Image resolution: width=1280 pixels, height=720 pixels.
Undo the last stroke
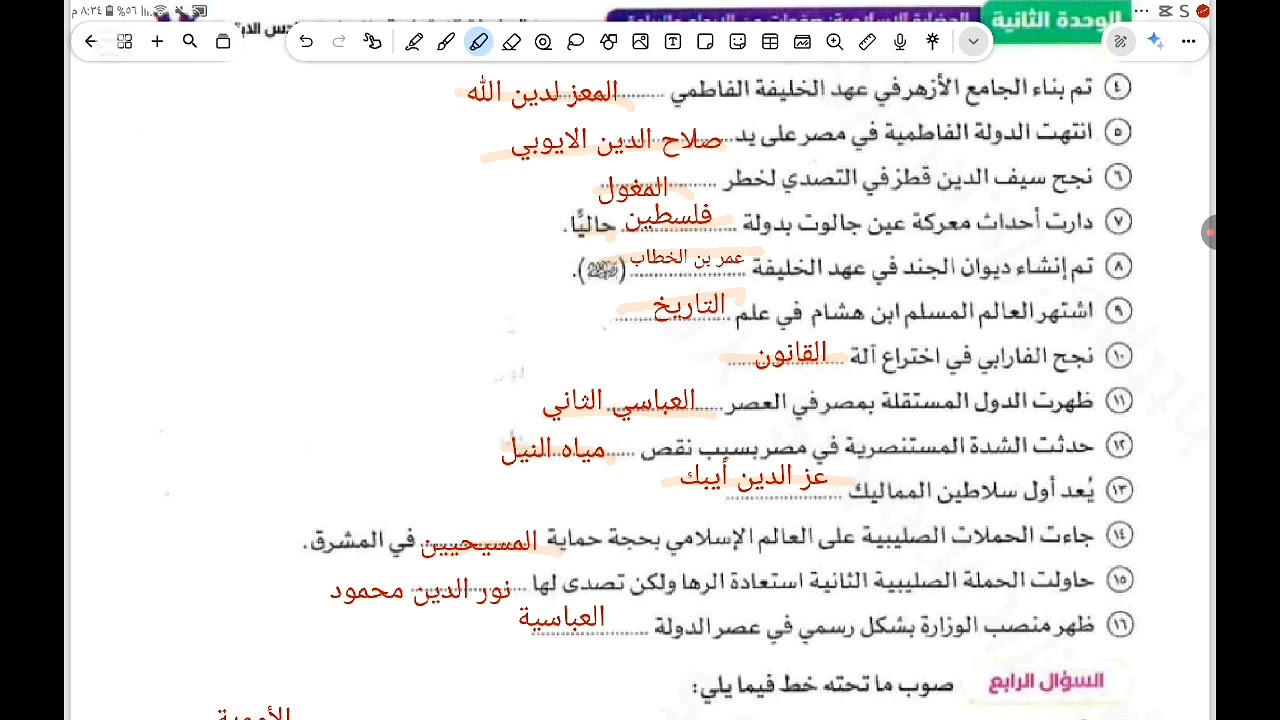[x=306, y=42]
